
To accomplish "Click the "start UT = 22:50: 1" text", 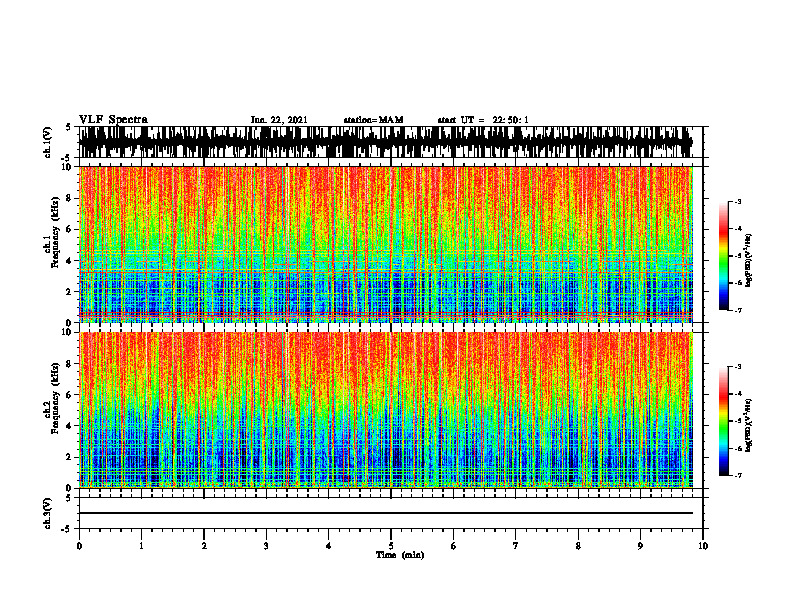I will pos(483,120).
